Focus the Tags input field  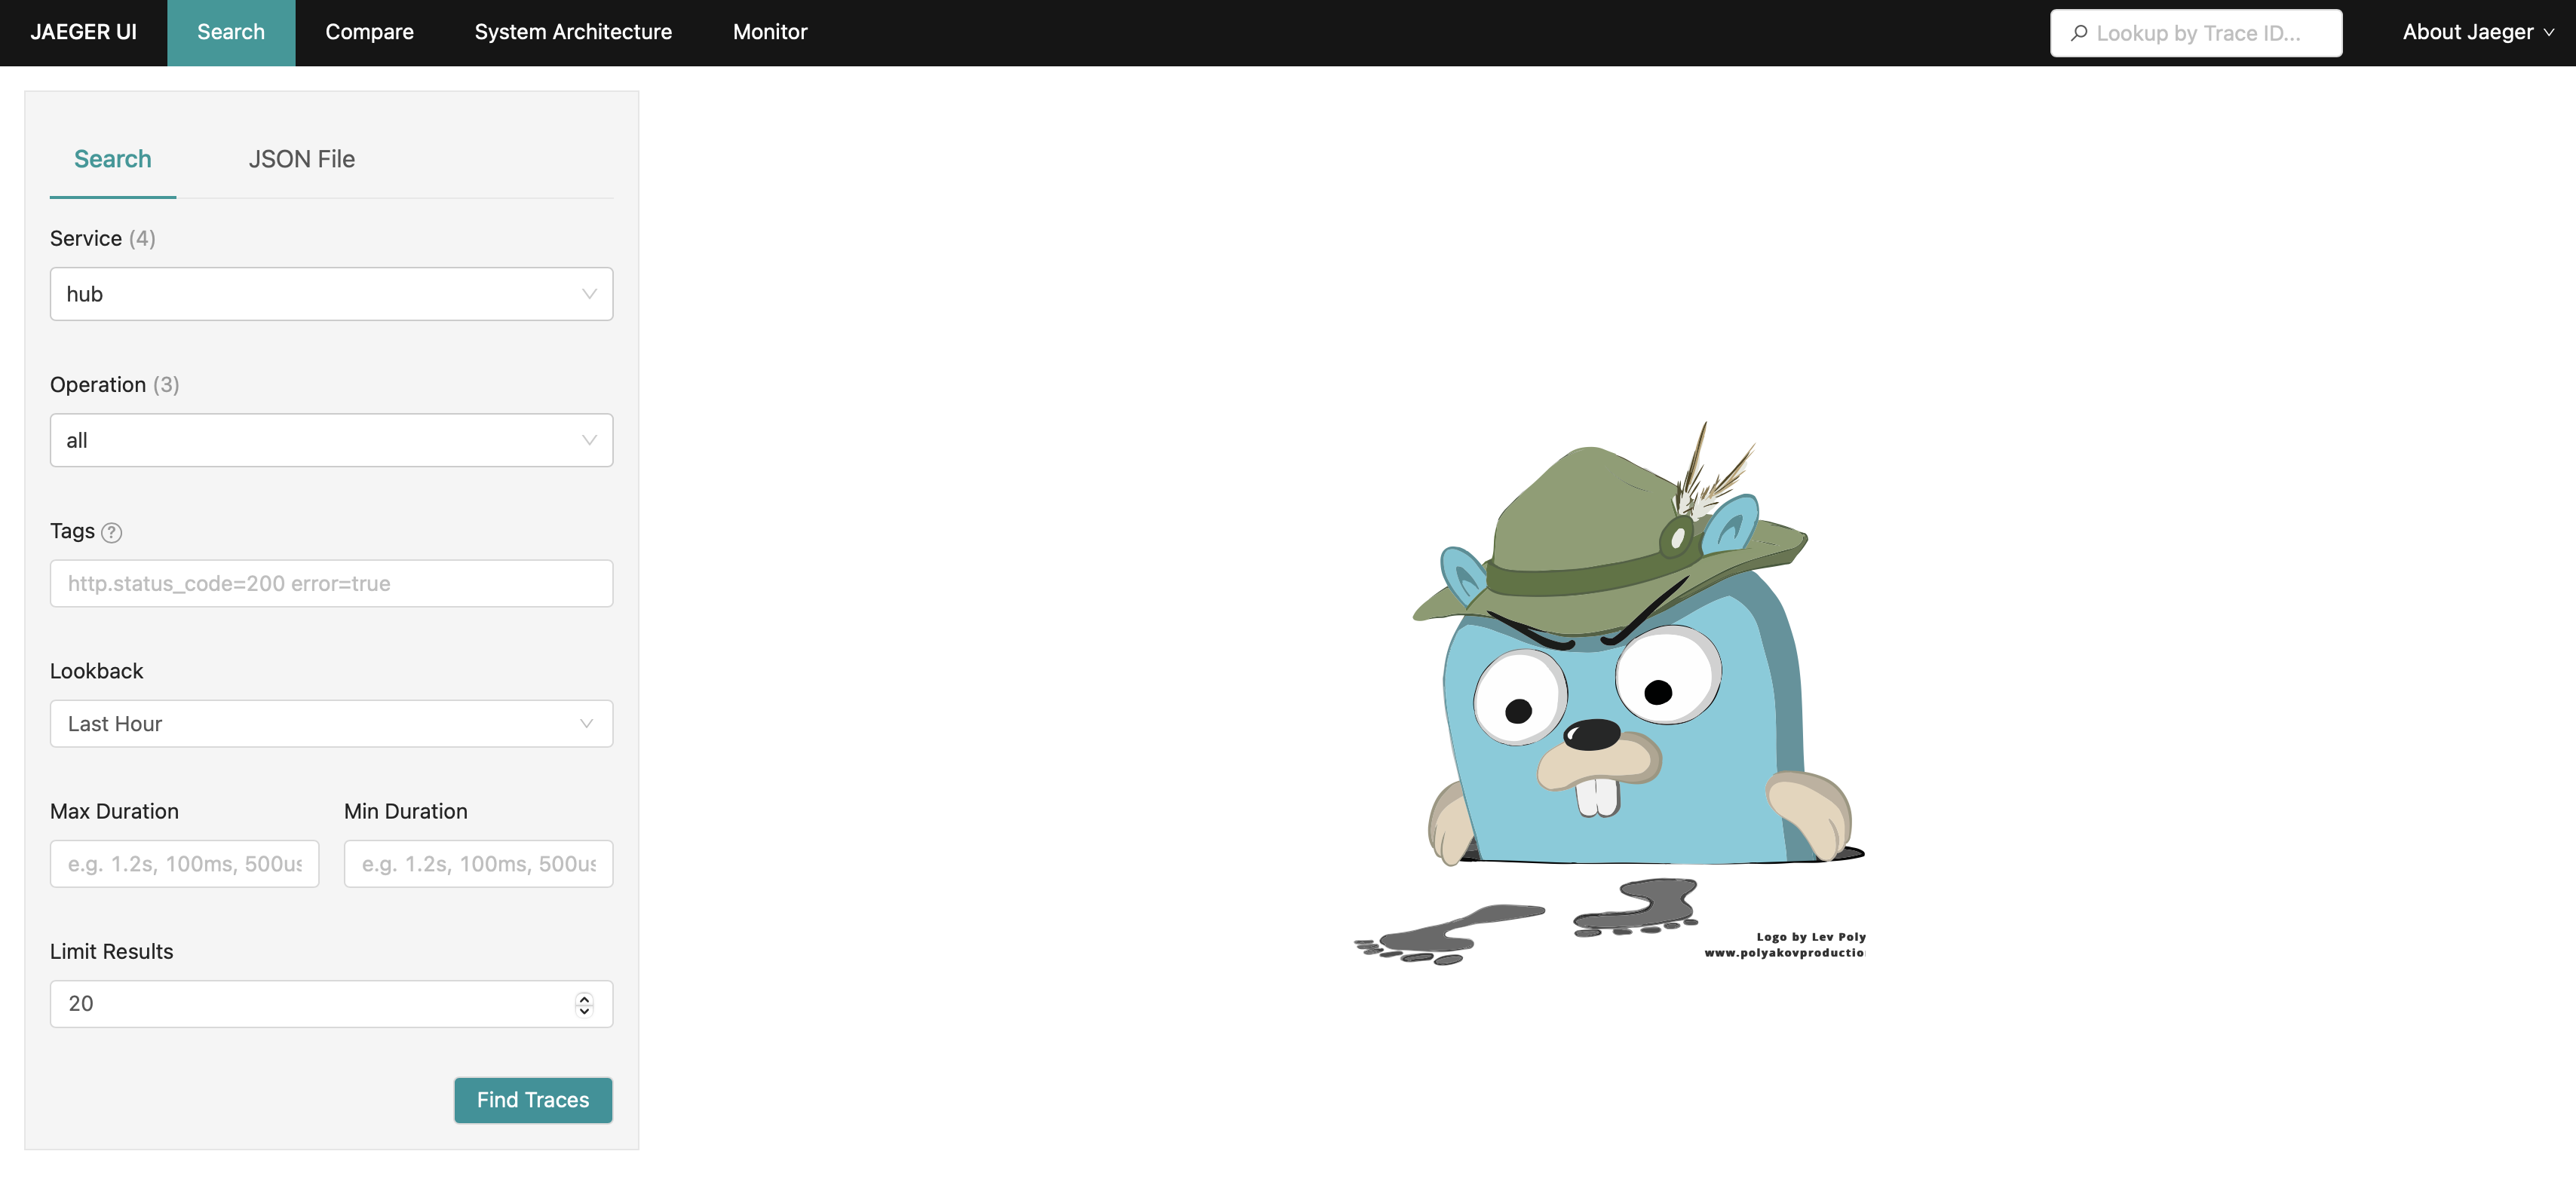point(331,584)
